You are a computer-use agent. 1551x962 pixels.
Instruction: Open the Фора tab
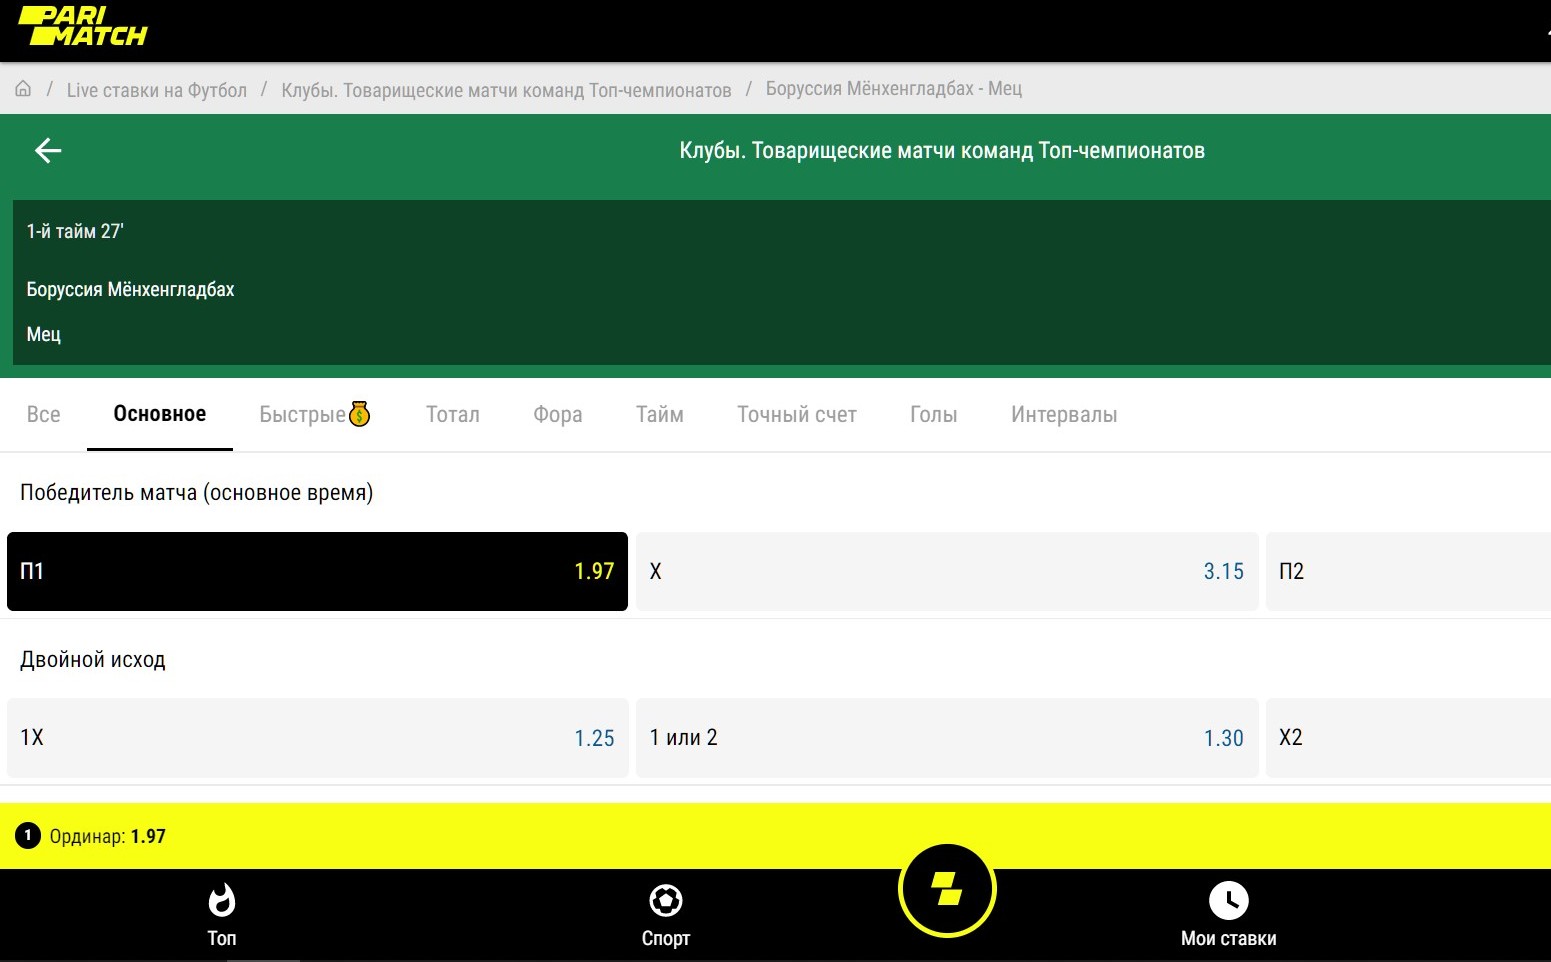(558, 414)
